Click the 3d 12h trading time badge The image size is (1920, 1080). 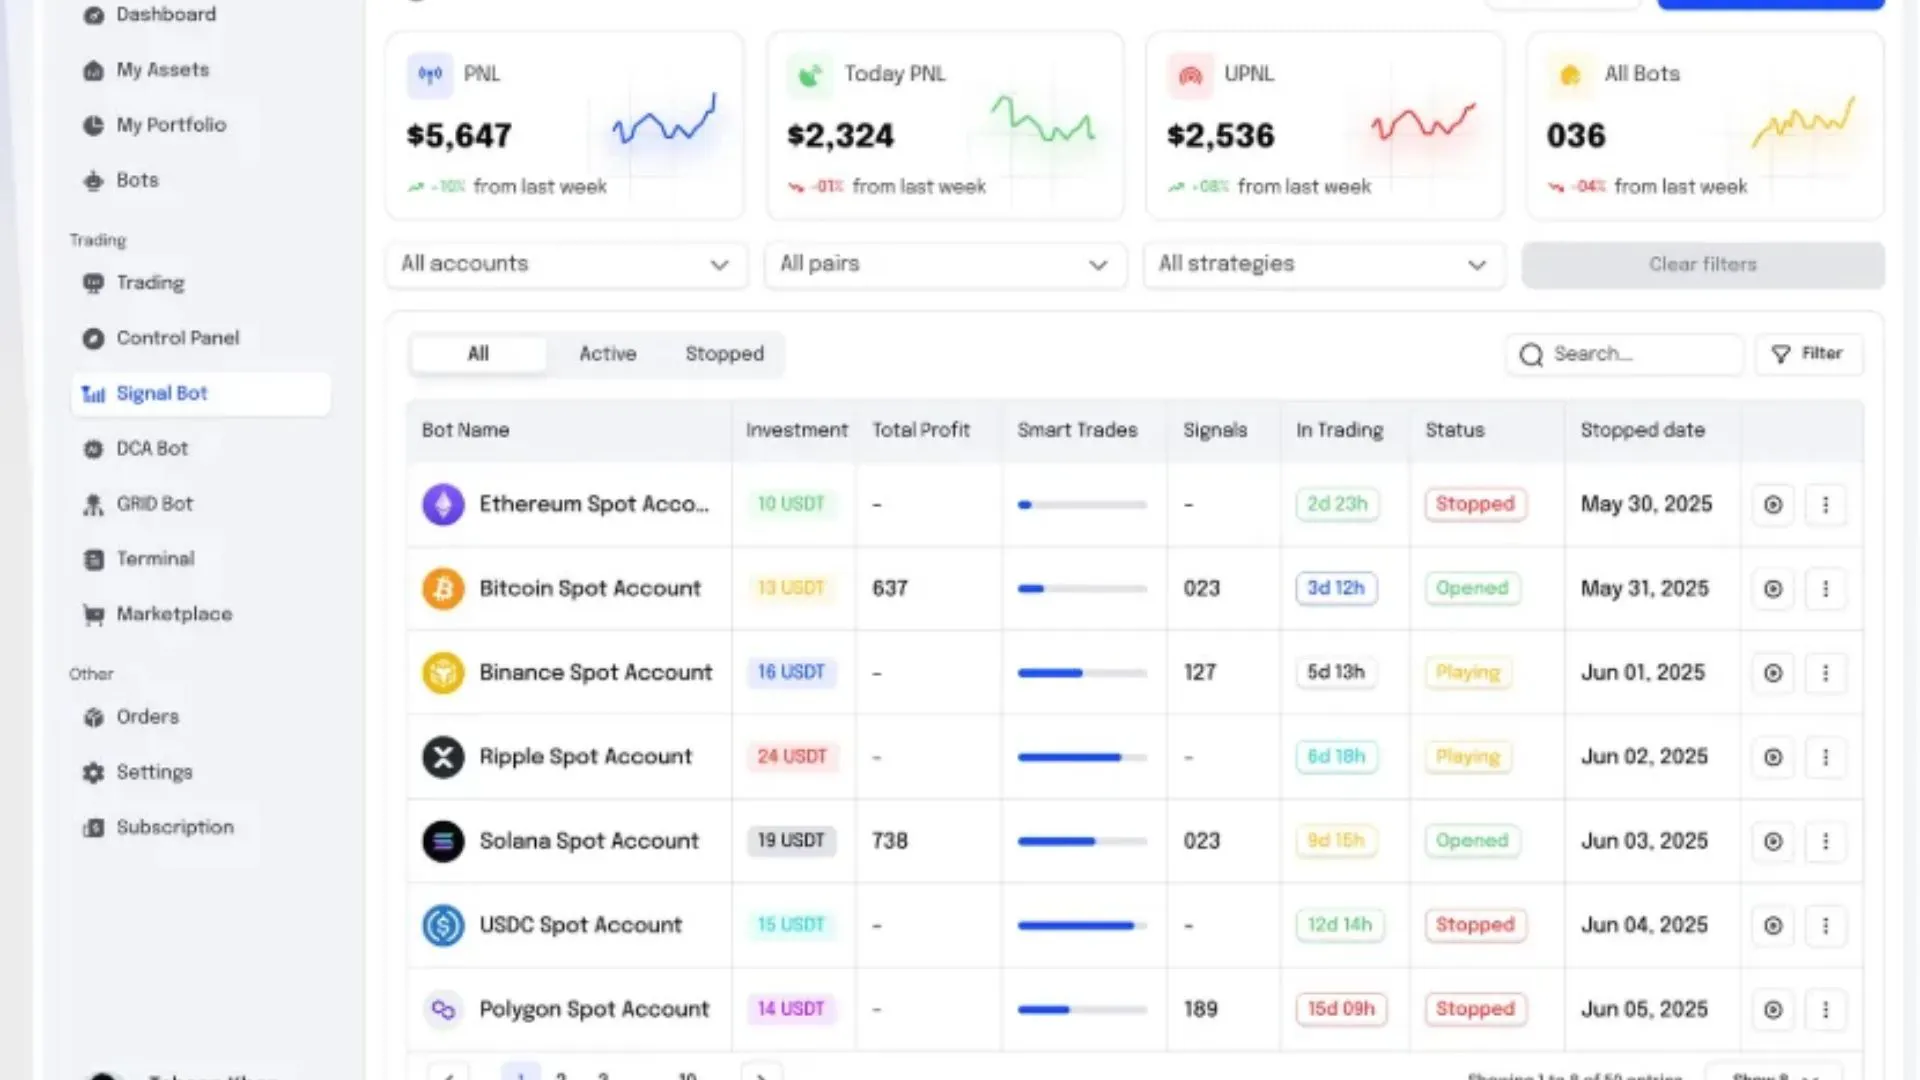(x=1336, y=588)
